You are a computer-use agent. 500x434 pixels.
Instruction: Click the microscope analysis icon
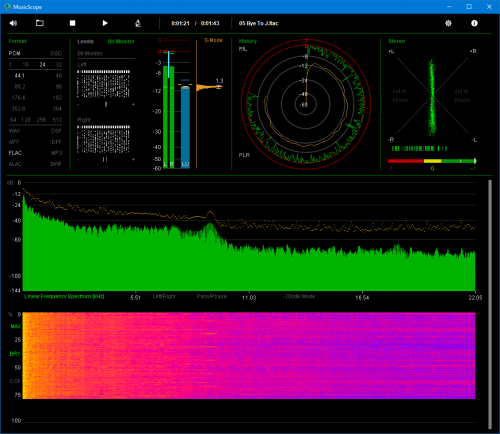[138, 23]
